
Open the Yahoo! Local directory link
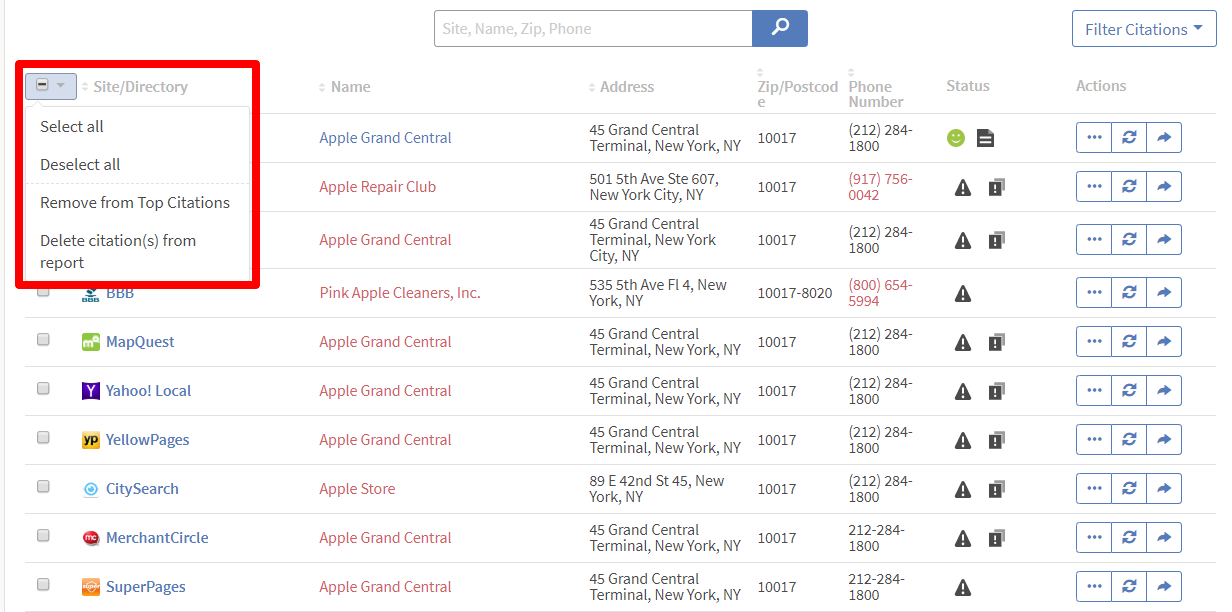click(x=148, y=391)
